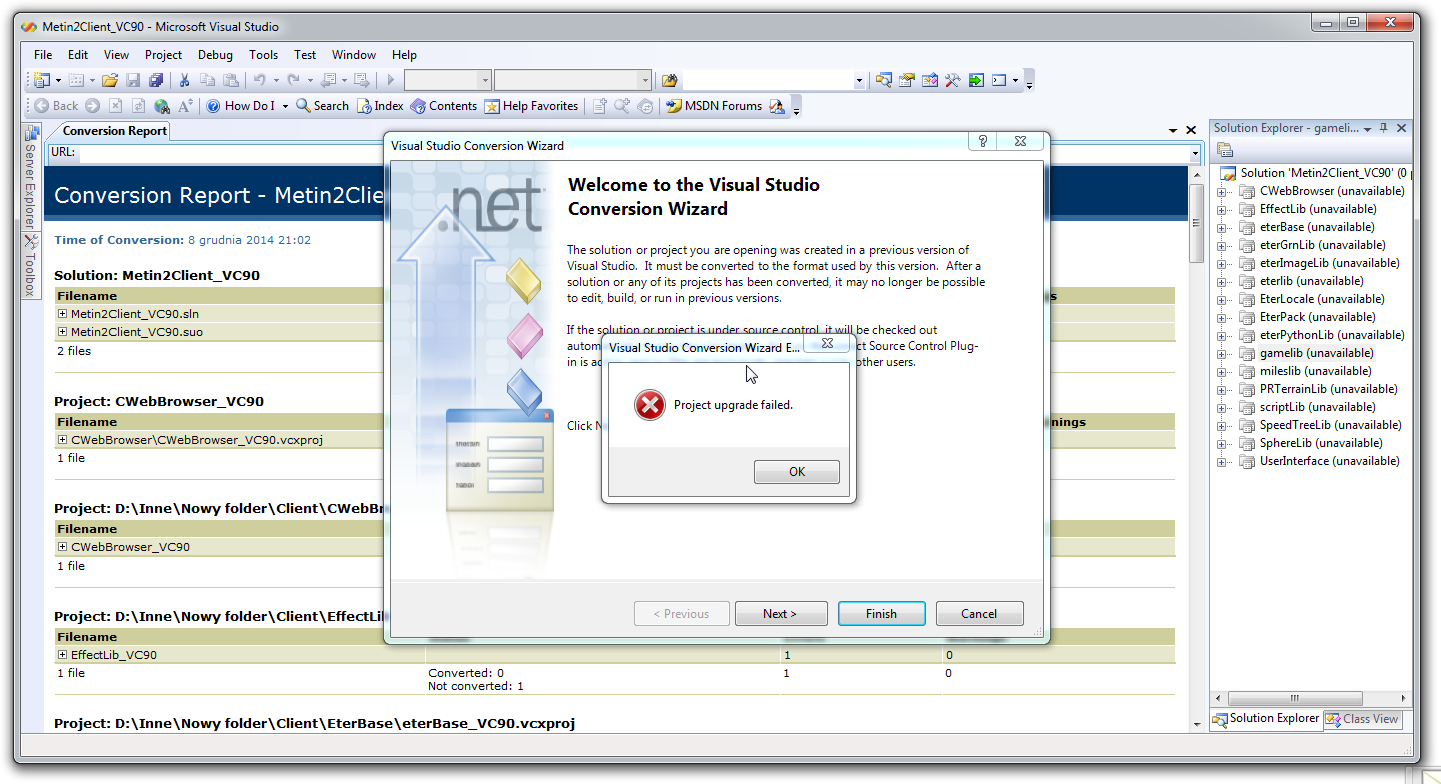Expand the EffectLib_VC90 report row
Image resolution: width=1441 pixels, height=784 pixels.
(62, 655)
